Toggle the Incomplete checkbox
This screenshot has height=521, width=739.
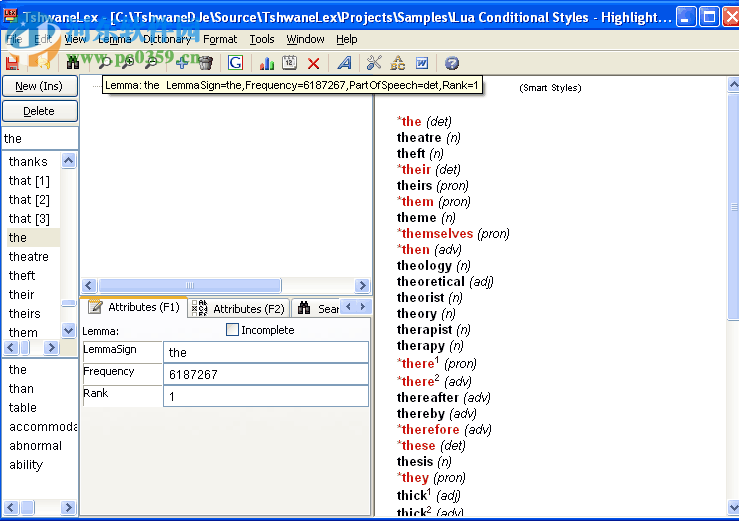(233, 330)
